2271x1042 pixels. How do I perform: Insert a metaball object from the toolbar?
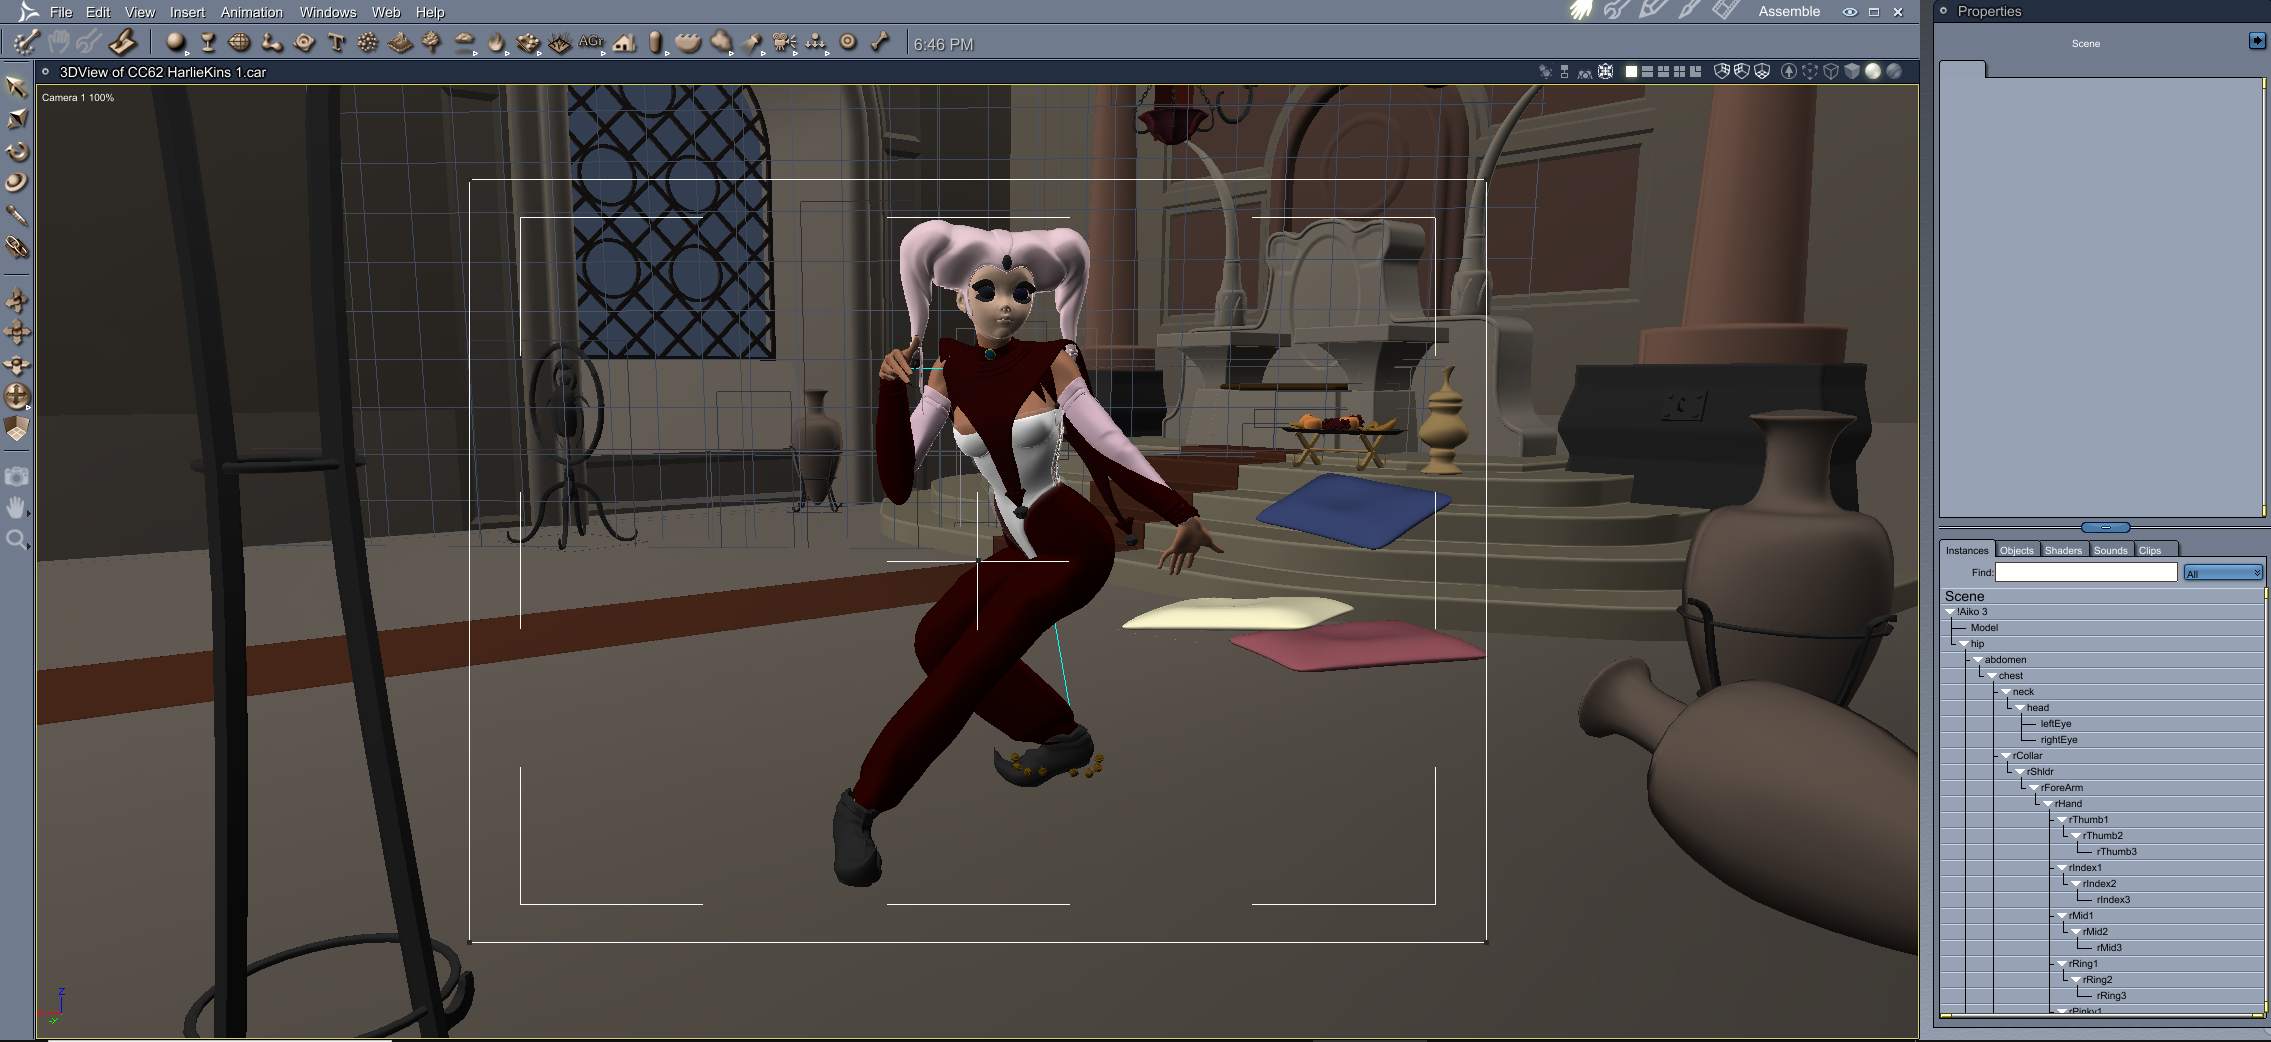click(272, 42)
